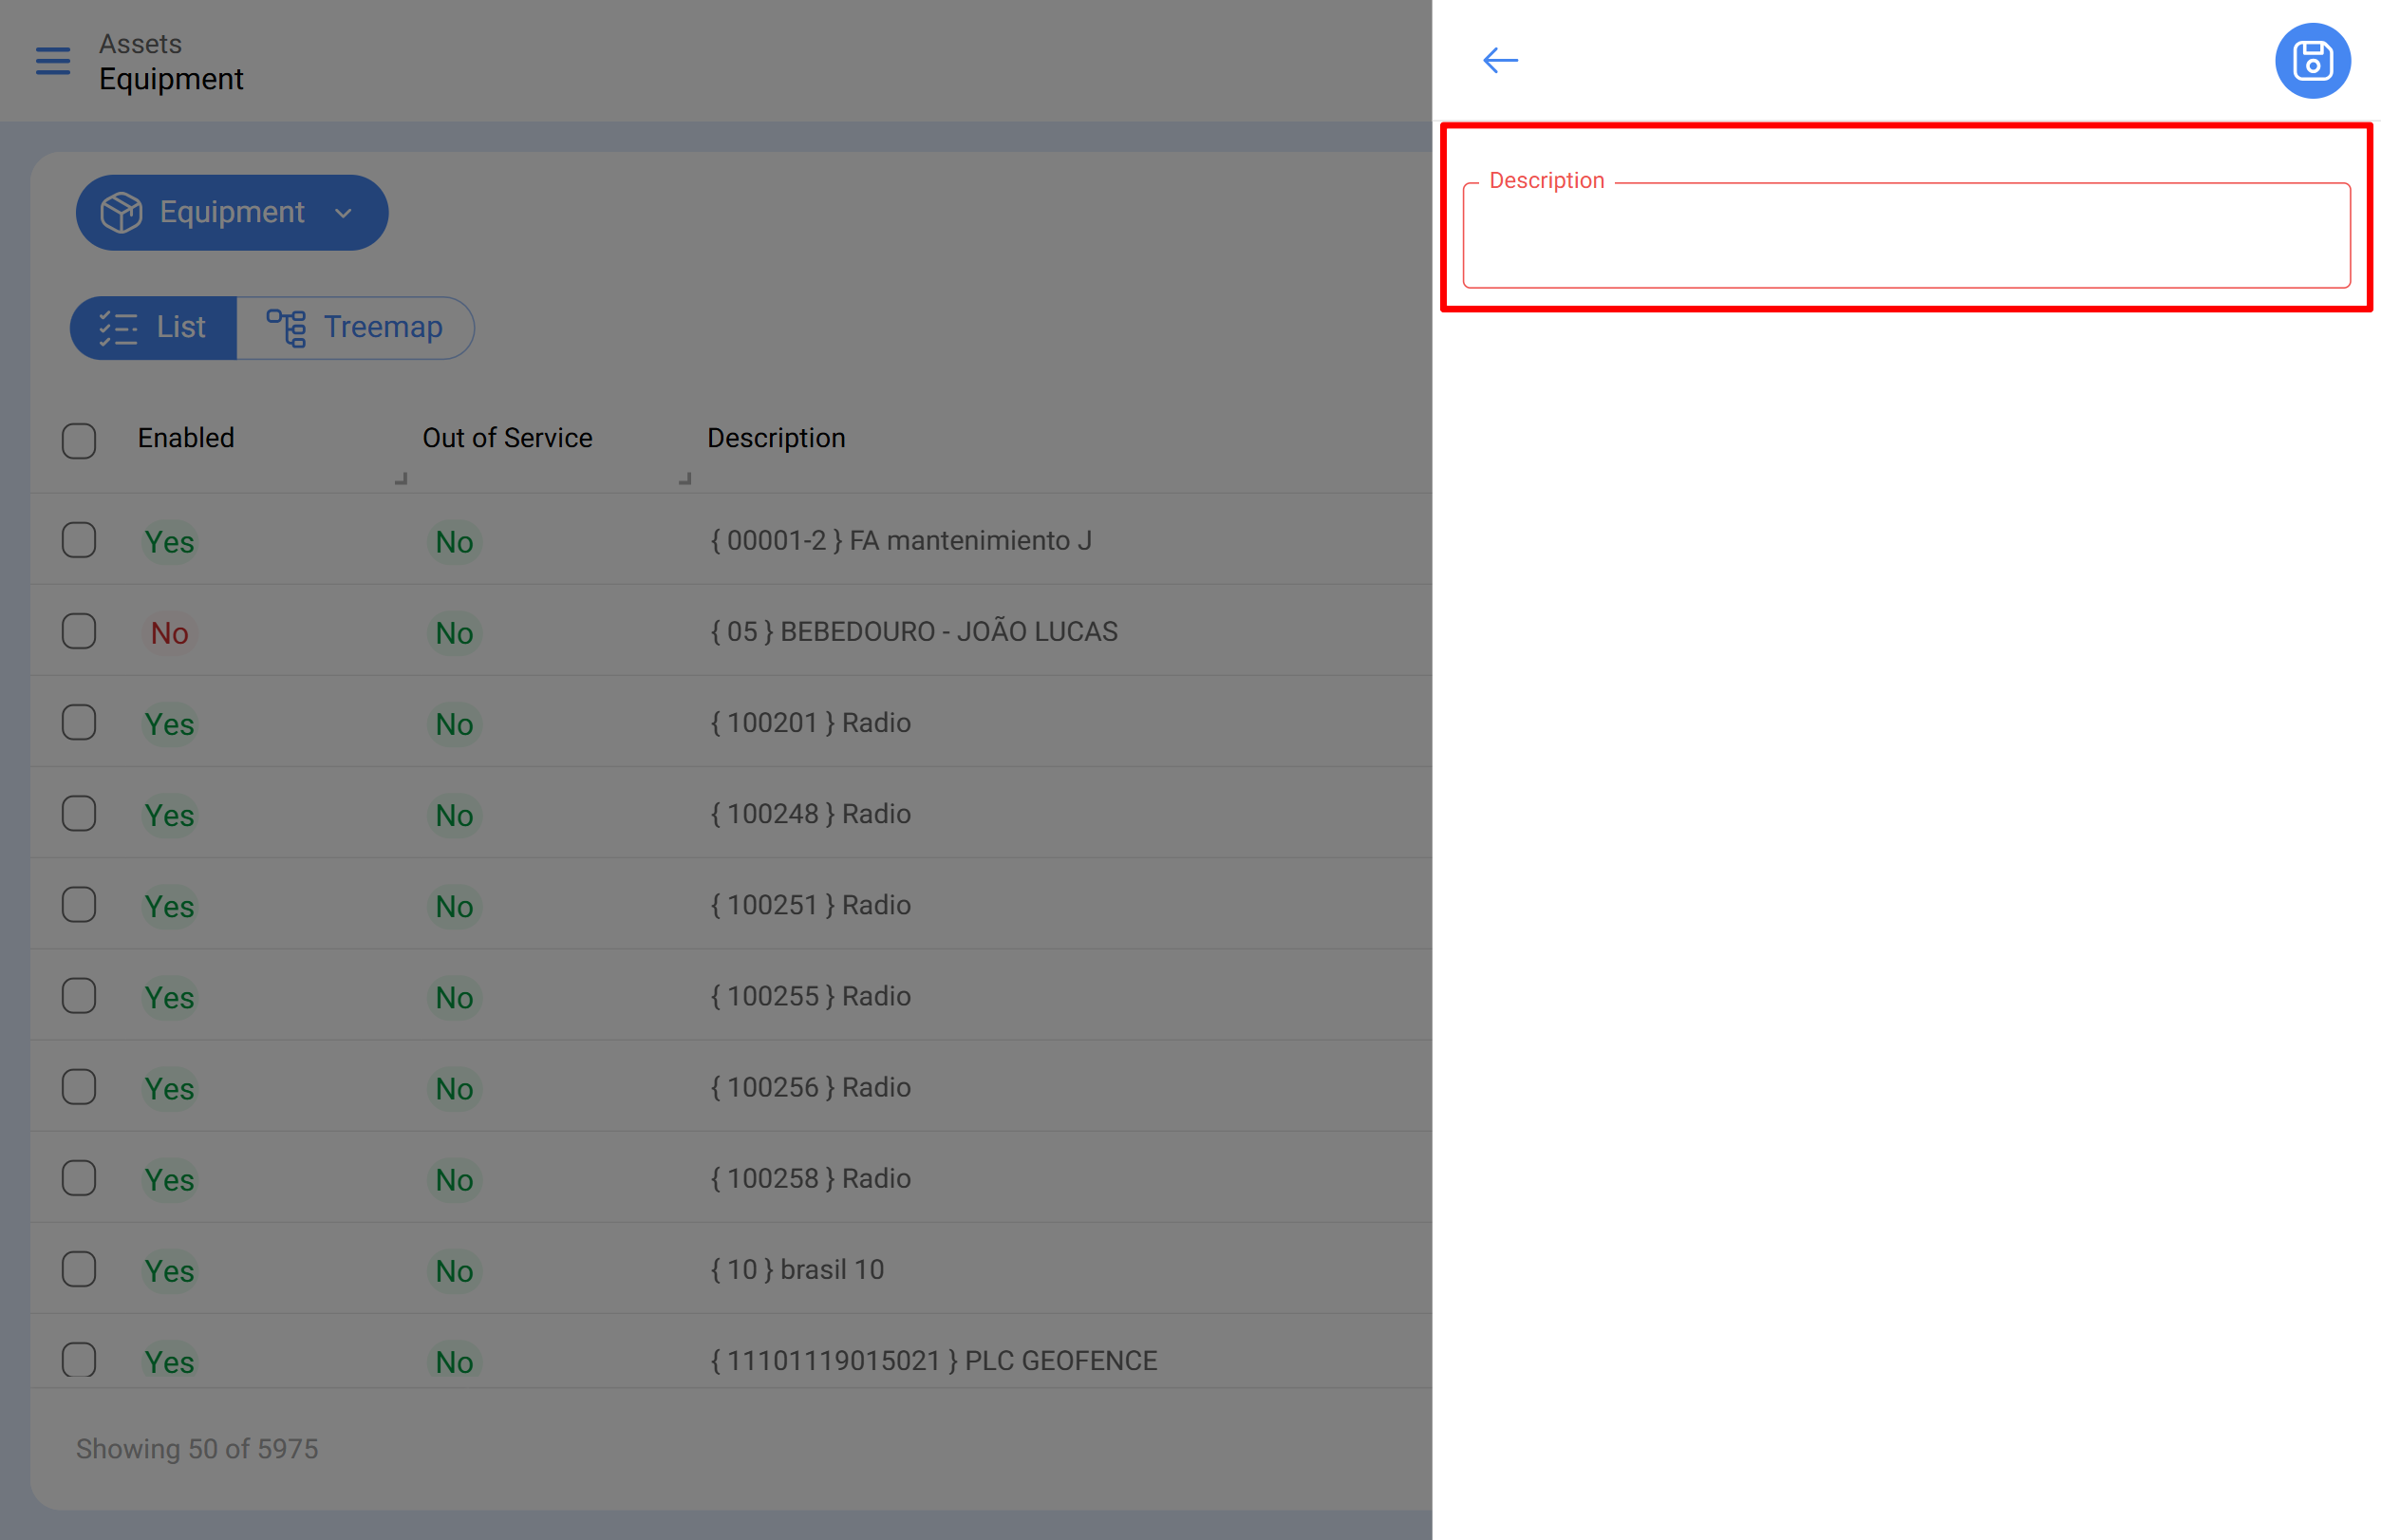Image resolution: width=2381 pixels, height=1540 pixels.
Task: Click '{ 100256 } Radio' description
Action: pyautogui.click(x=810, y=1086)
